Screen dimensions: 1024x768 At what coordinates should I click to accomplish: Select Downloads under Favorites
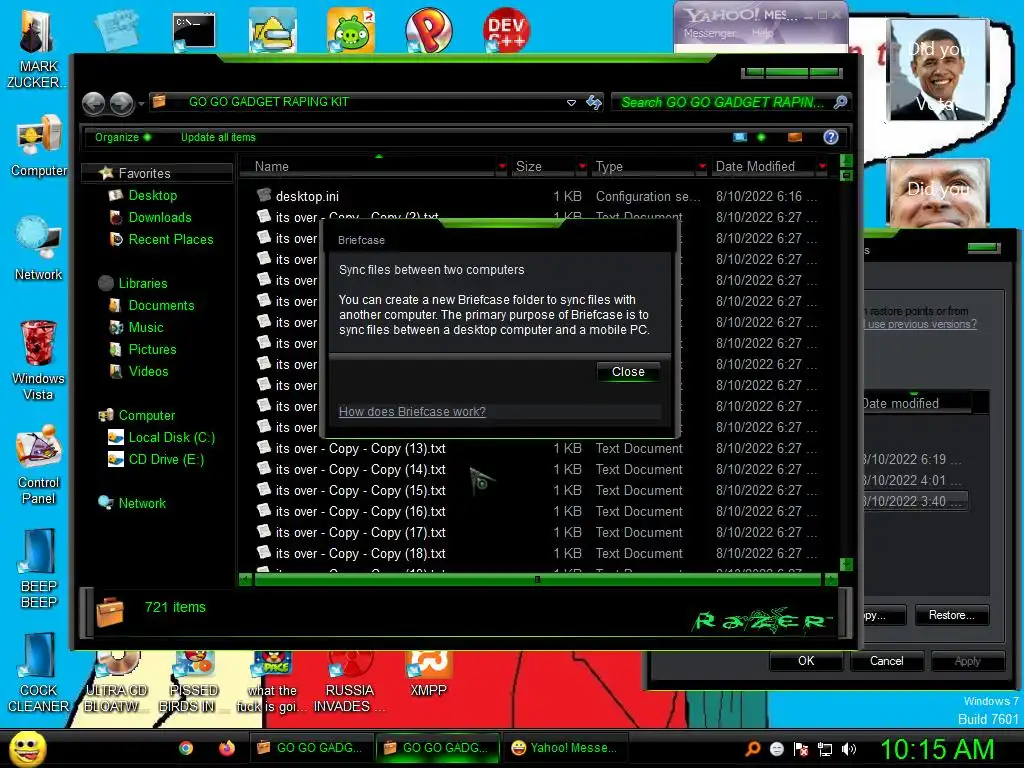(159, 217)
